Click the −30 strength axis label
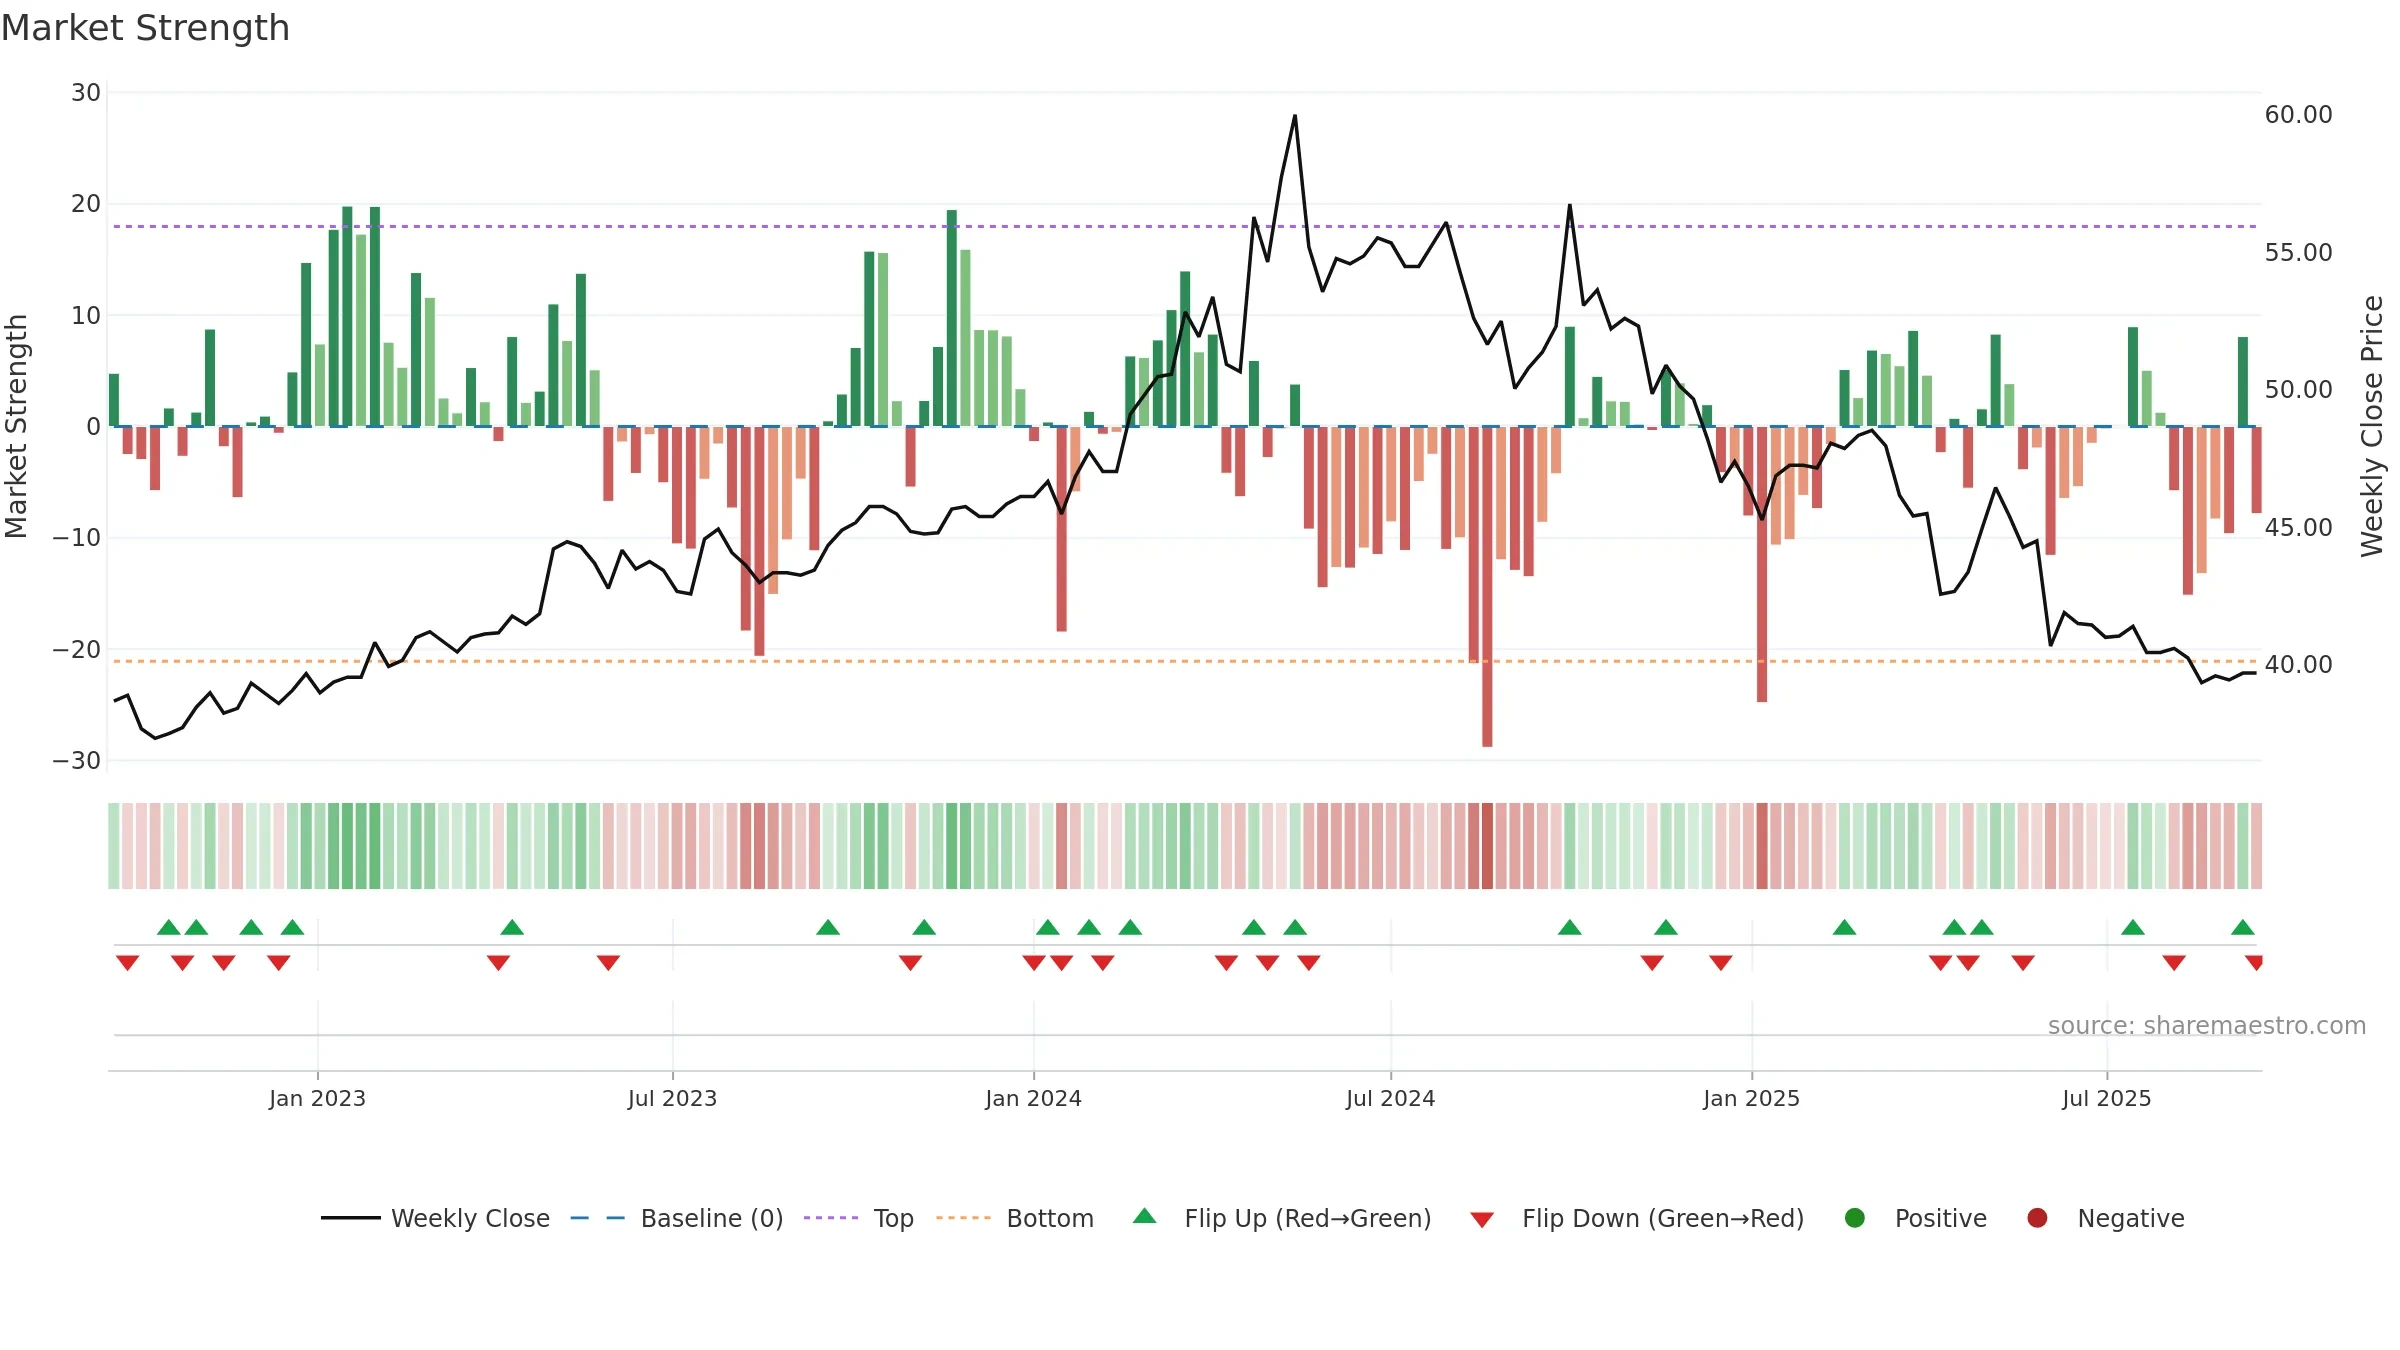The width and height of the screenshot is (2400, 1350). coord(77,761)
